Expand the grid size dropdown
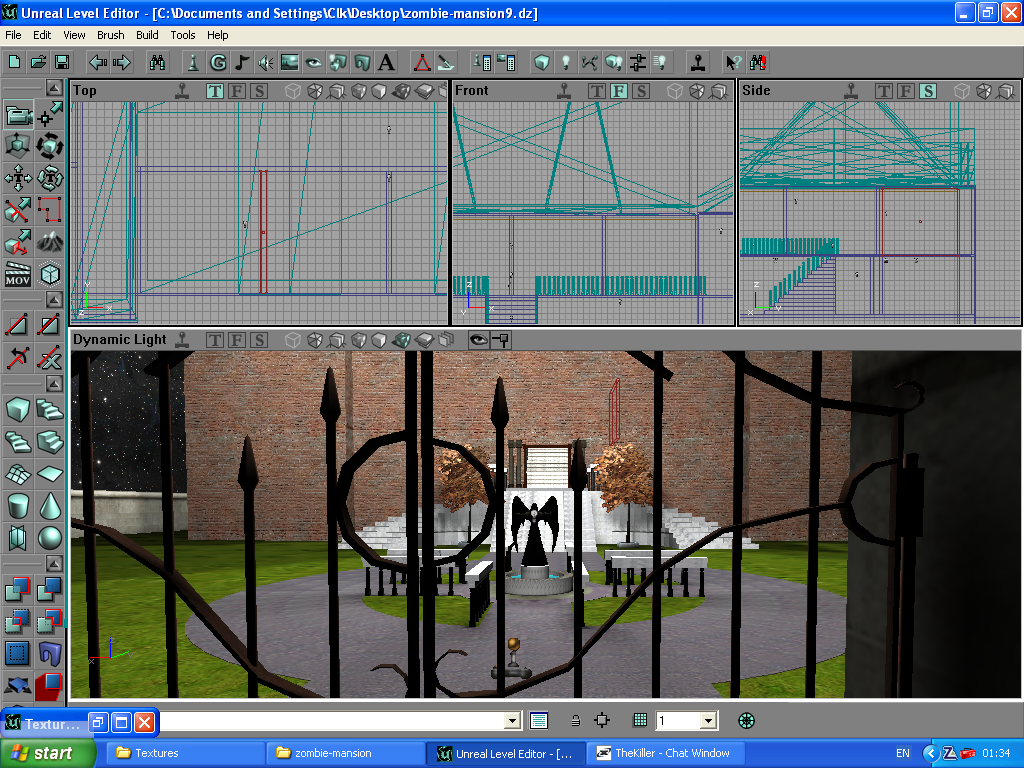1024x768 pixels. (x=708, y=720)
